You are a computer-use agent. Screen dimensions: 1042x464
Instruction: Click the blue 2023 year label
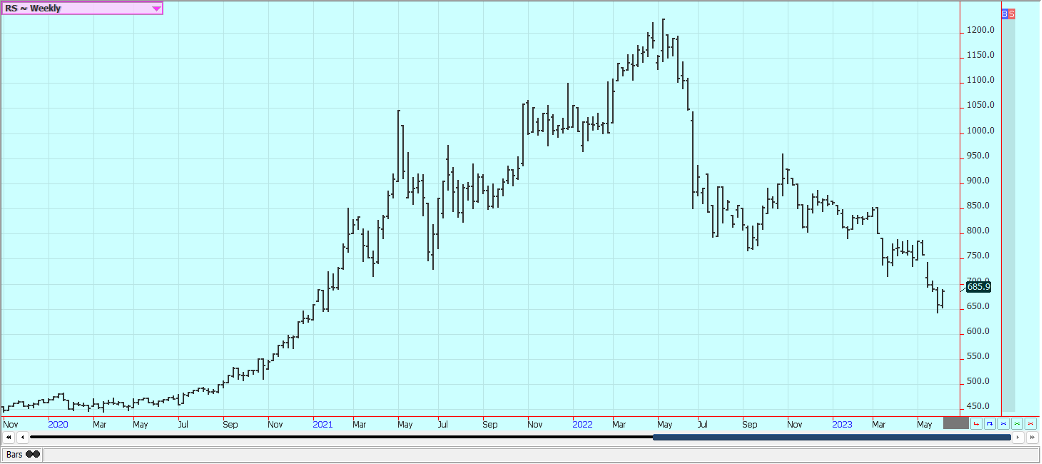point(843,423)
